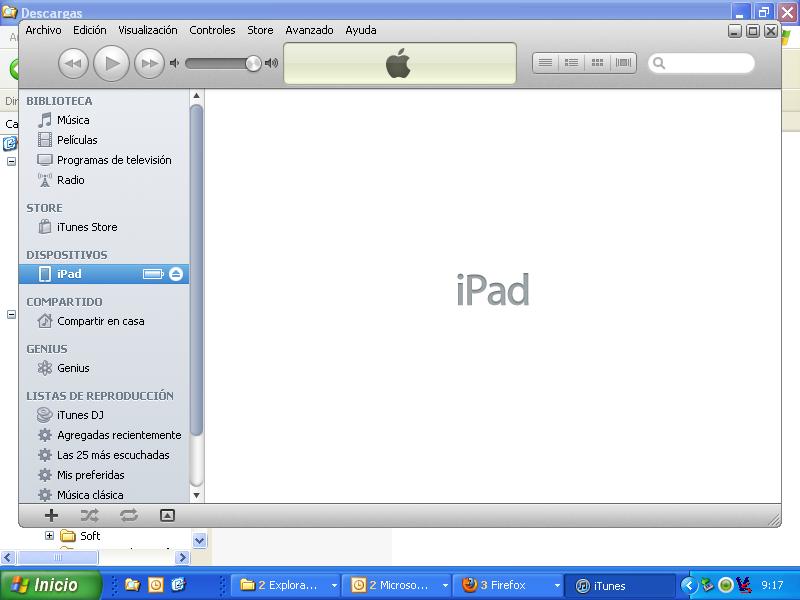Open the Inicio start menu
This screenshot has height=600, width=800.
click(x=50, y=585)
